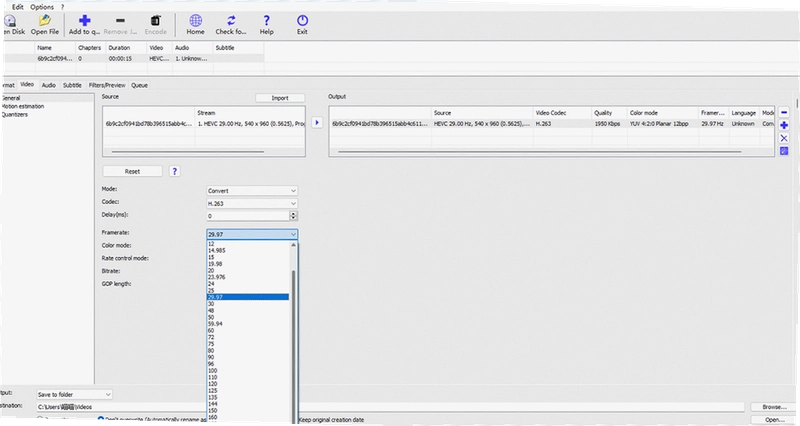Select Motion estimation in the left panel
The width and height of the screenshot is (800, 426).
tap(23, 106)
